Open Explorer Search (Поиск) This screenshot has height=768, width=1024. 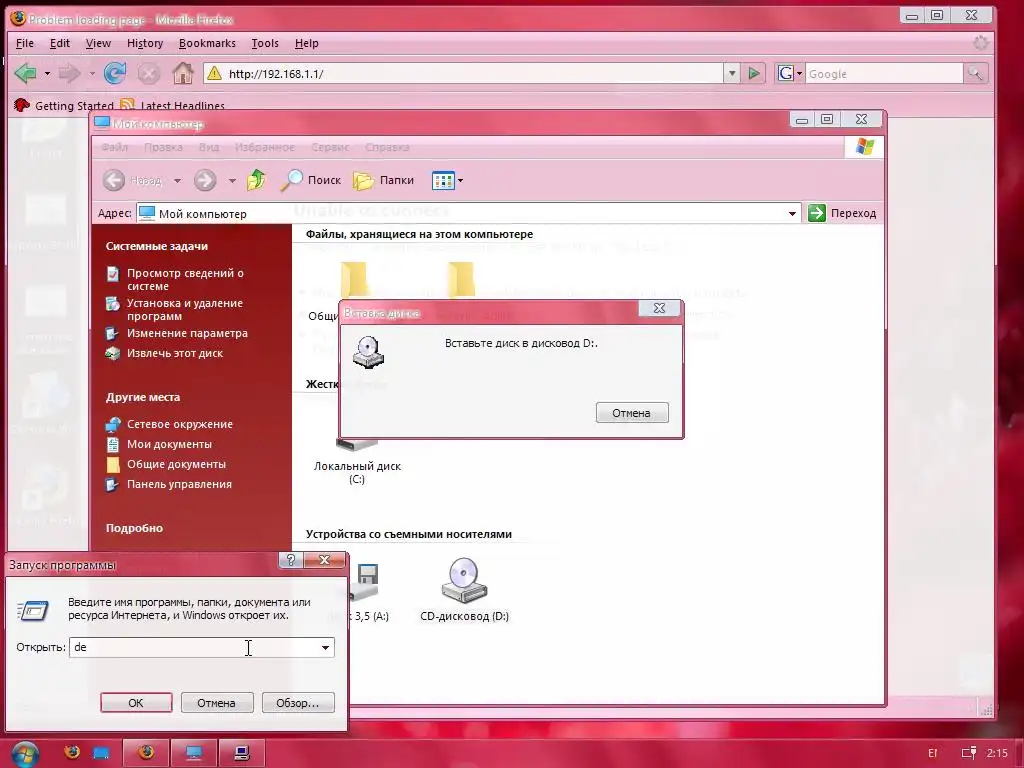[311, 180]
